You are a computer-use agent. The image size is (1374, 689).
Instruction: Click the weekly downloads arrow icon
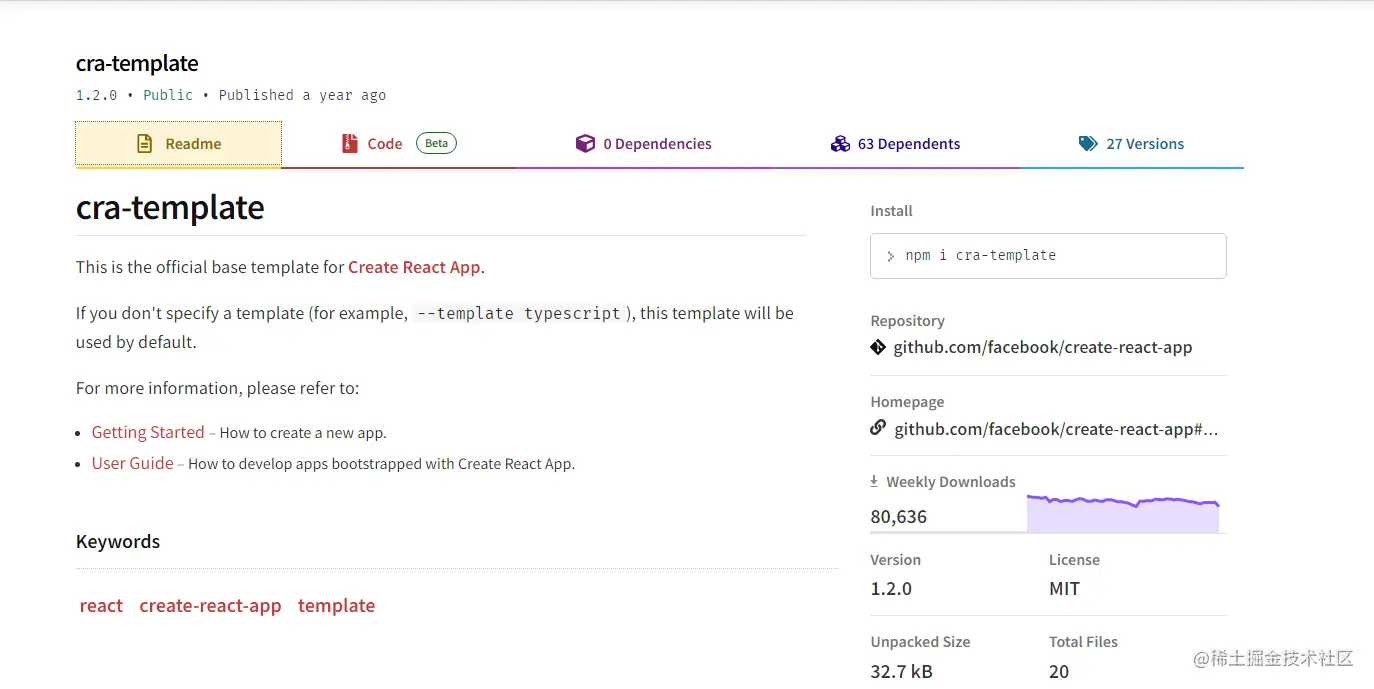click(x=875, y=481)
